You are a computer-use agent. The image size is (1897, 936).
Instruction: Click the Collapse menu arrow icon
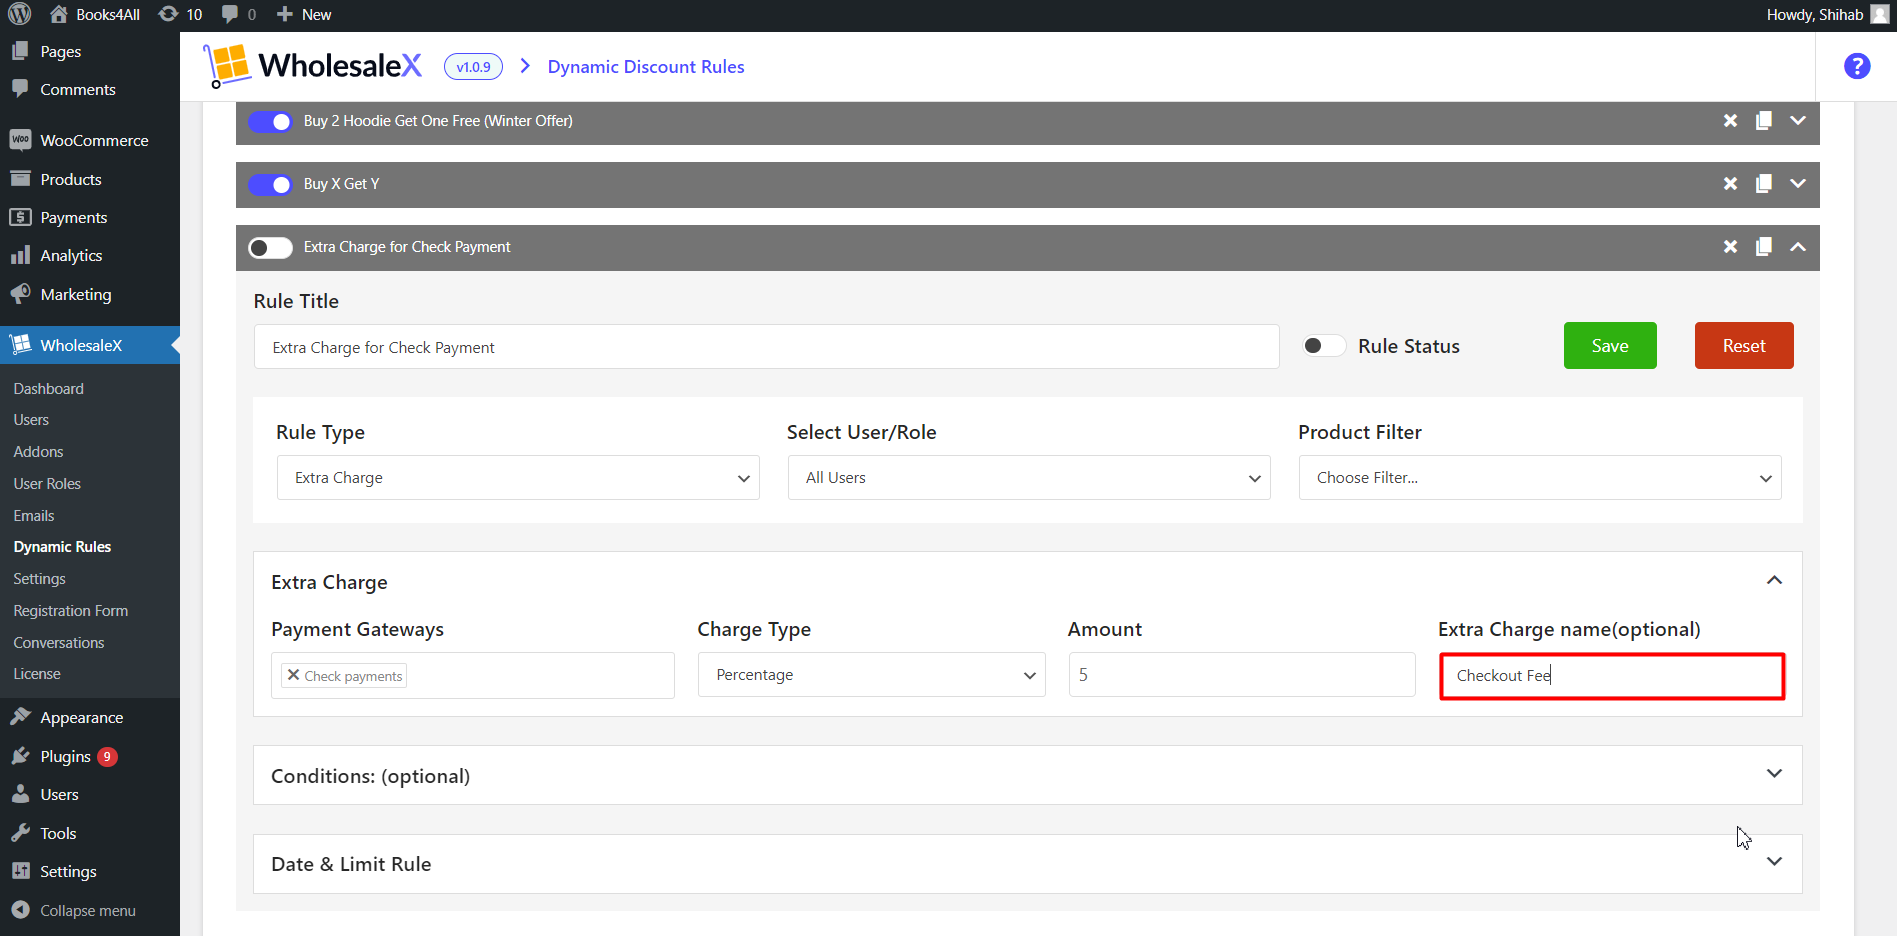coord(20,910)
